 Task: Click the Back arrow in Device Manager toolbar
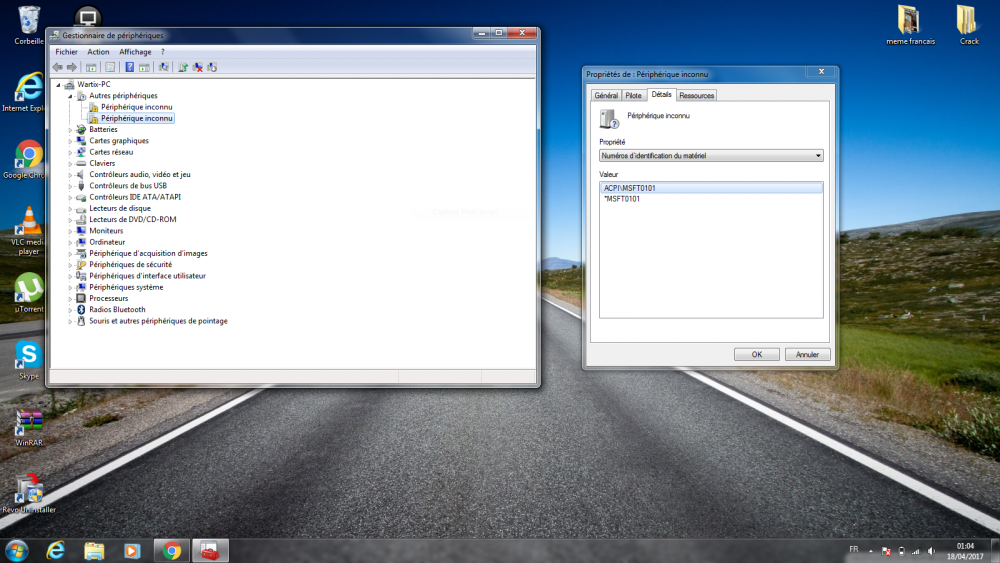pyautogui.click(x=57, y=67)
